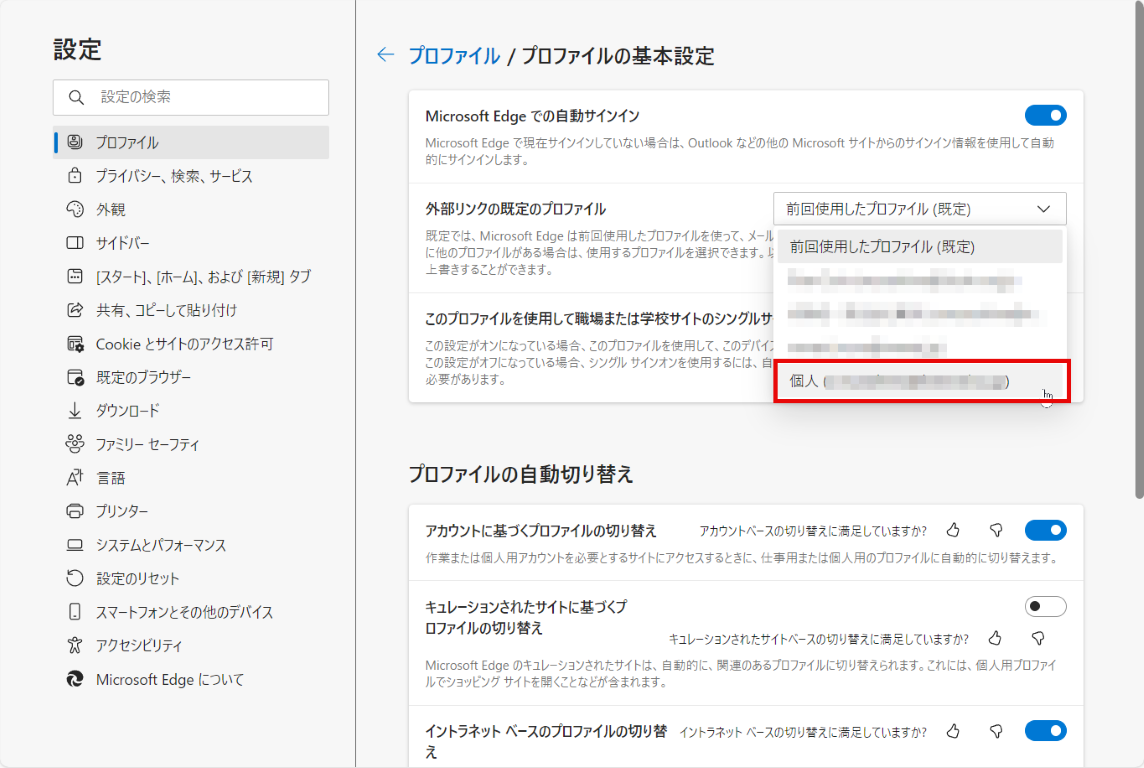This screenshot has width=1144, height=768.
Task: Click the サイドバー panel icon
Action: pyautogui.click(x=75, y=243)
